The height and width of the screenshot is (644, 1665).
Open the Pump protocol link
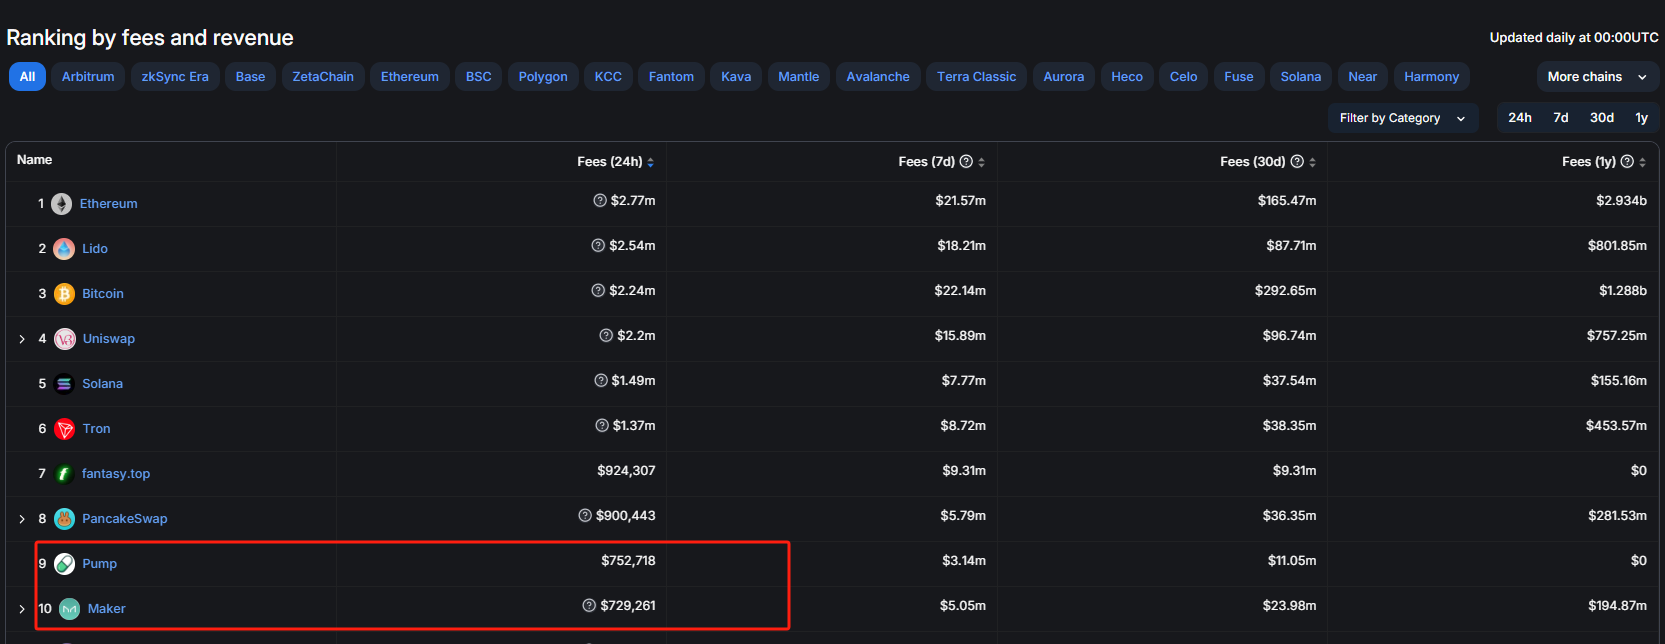[100, 564]
